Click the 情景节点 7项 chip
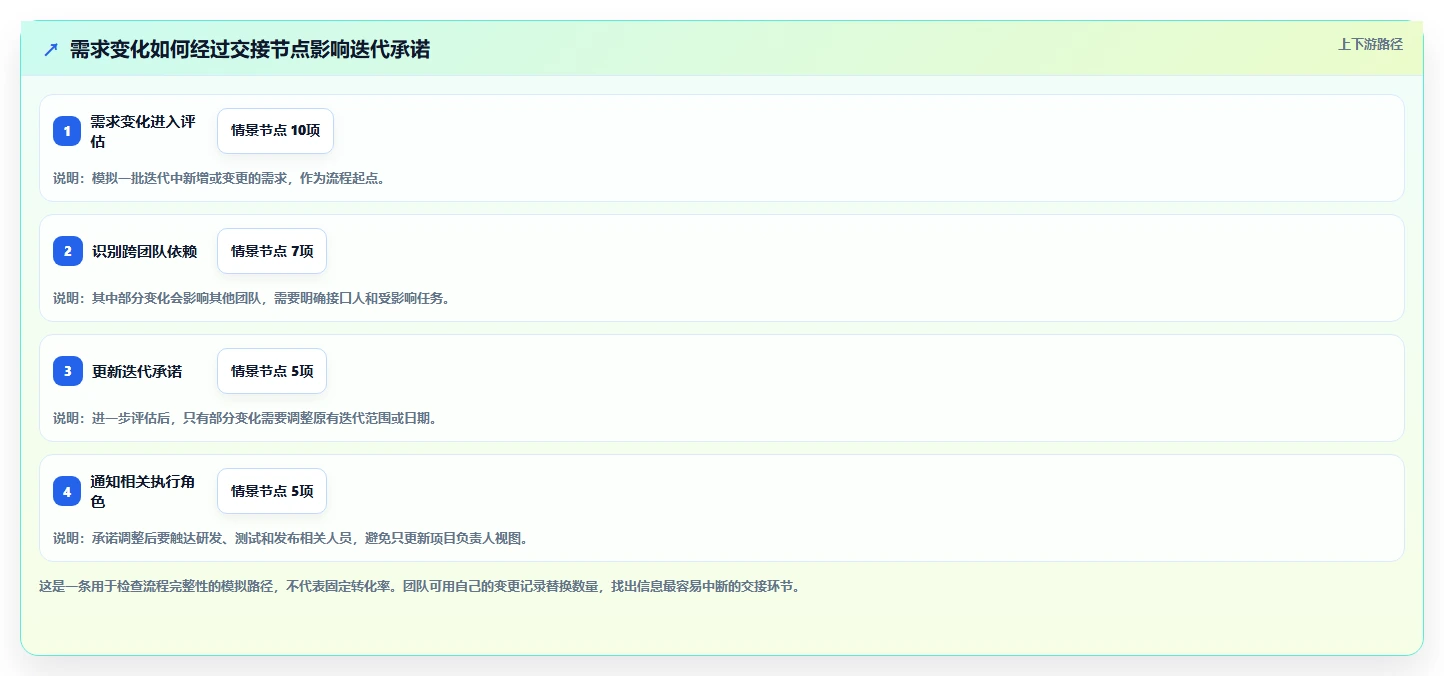The height and width of the screenshot is (676, 1444). click(x=272, y=251)
